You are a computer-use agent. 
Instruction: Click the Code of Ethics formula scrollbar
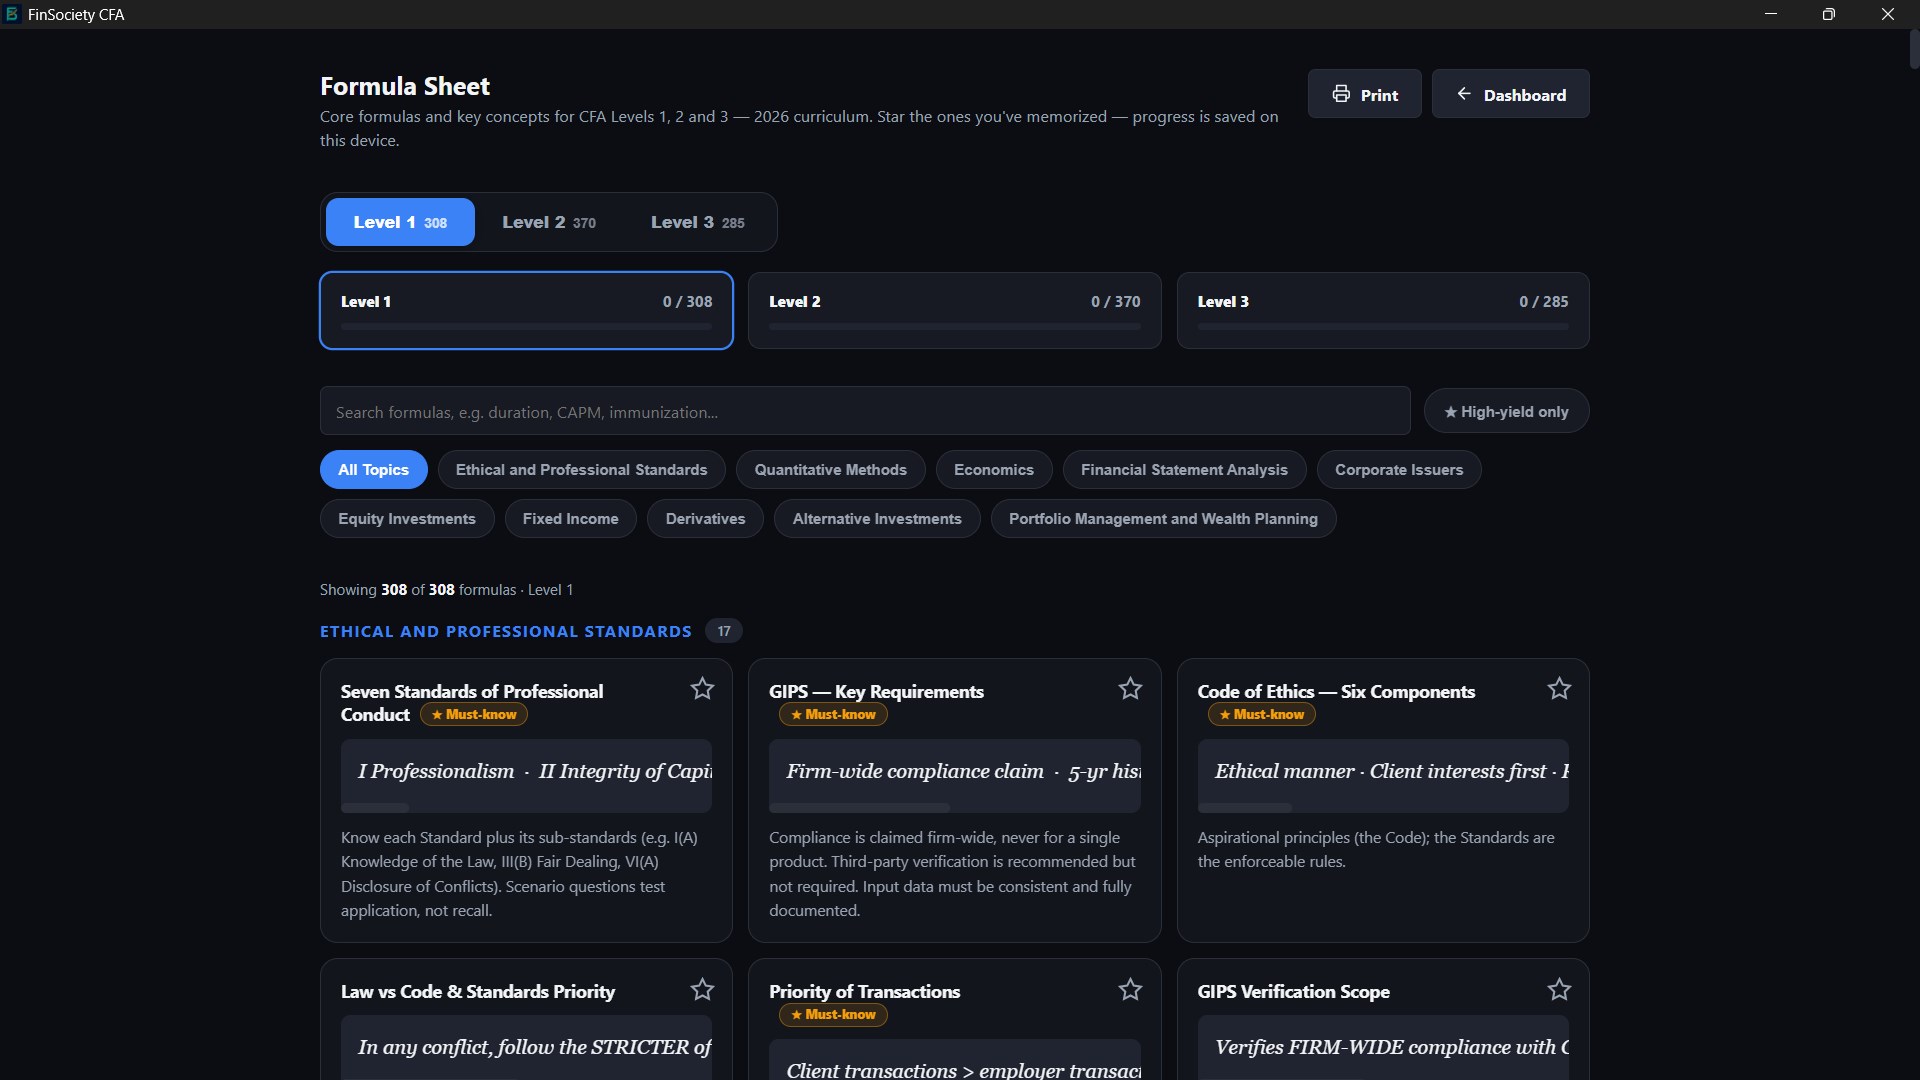click(x=1245, y=807)
